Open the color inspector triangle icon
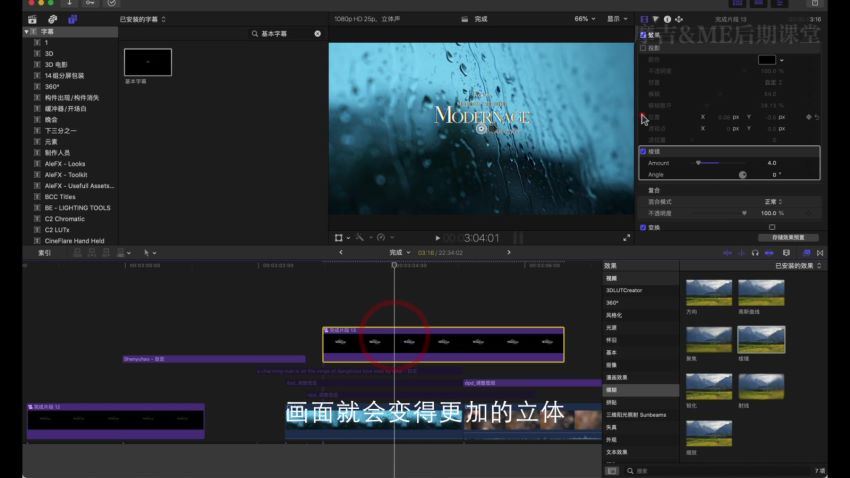 click(x=655, y=19)
